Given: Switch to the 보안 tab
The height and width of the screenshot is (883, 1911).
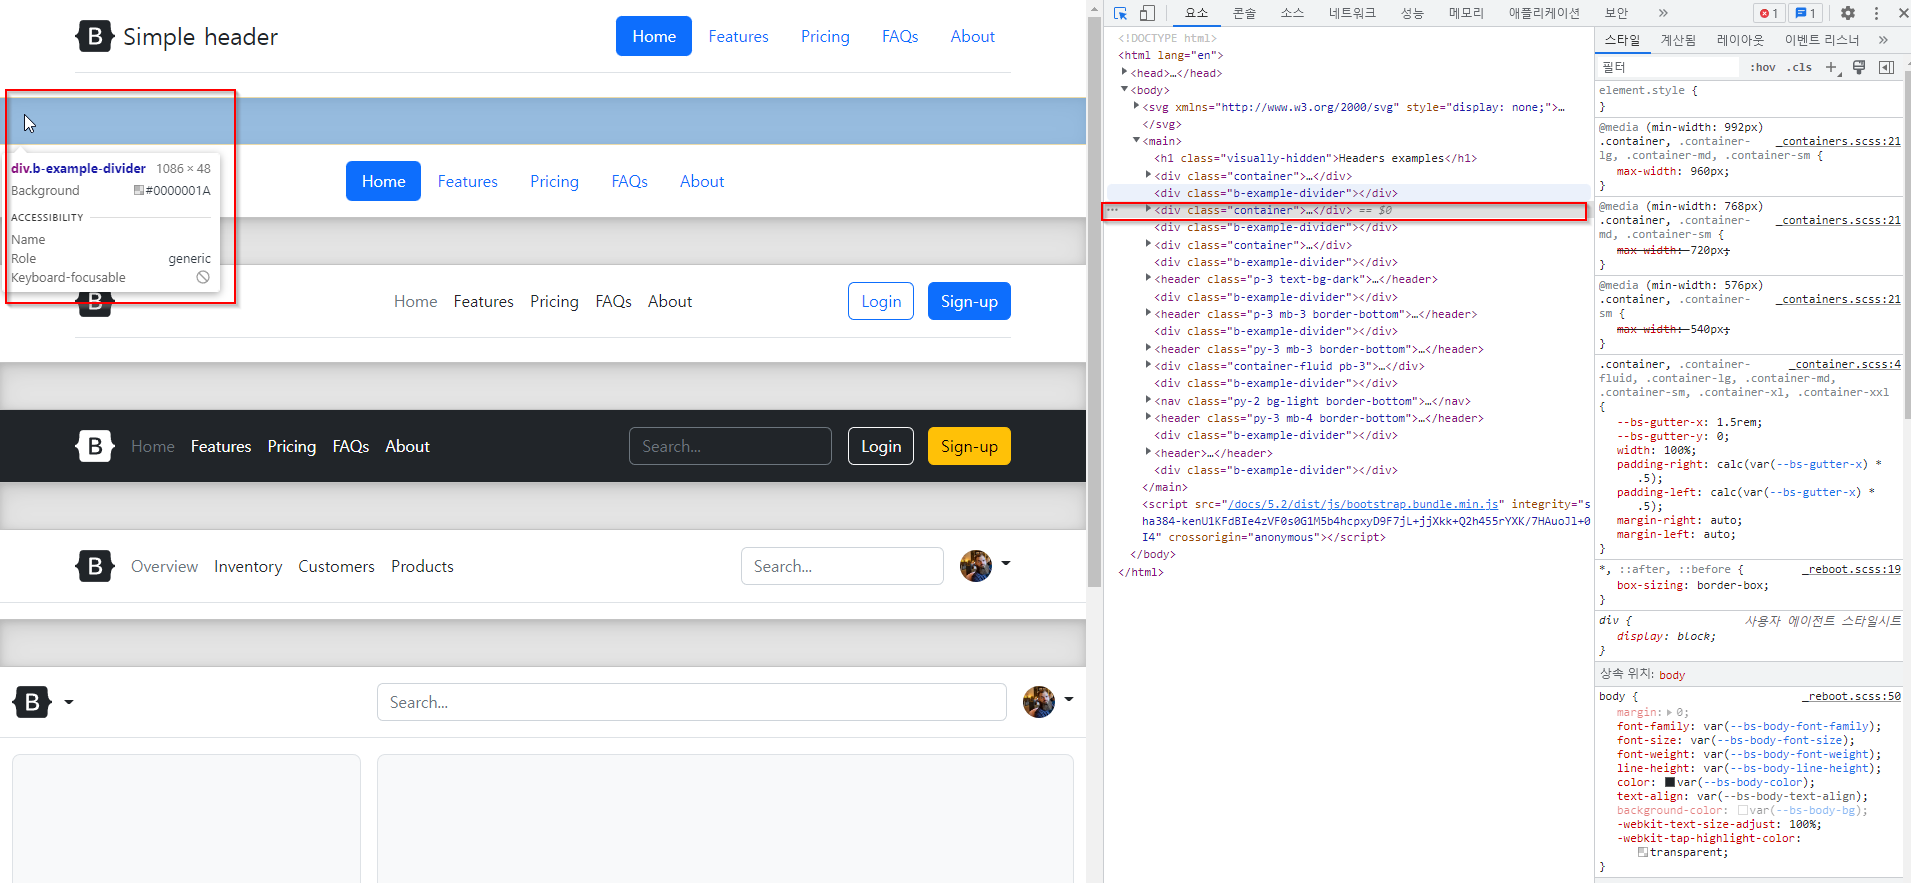Looking at the screenshot, I should coord(1616,13).
